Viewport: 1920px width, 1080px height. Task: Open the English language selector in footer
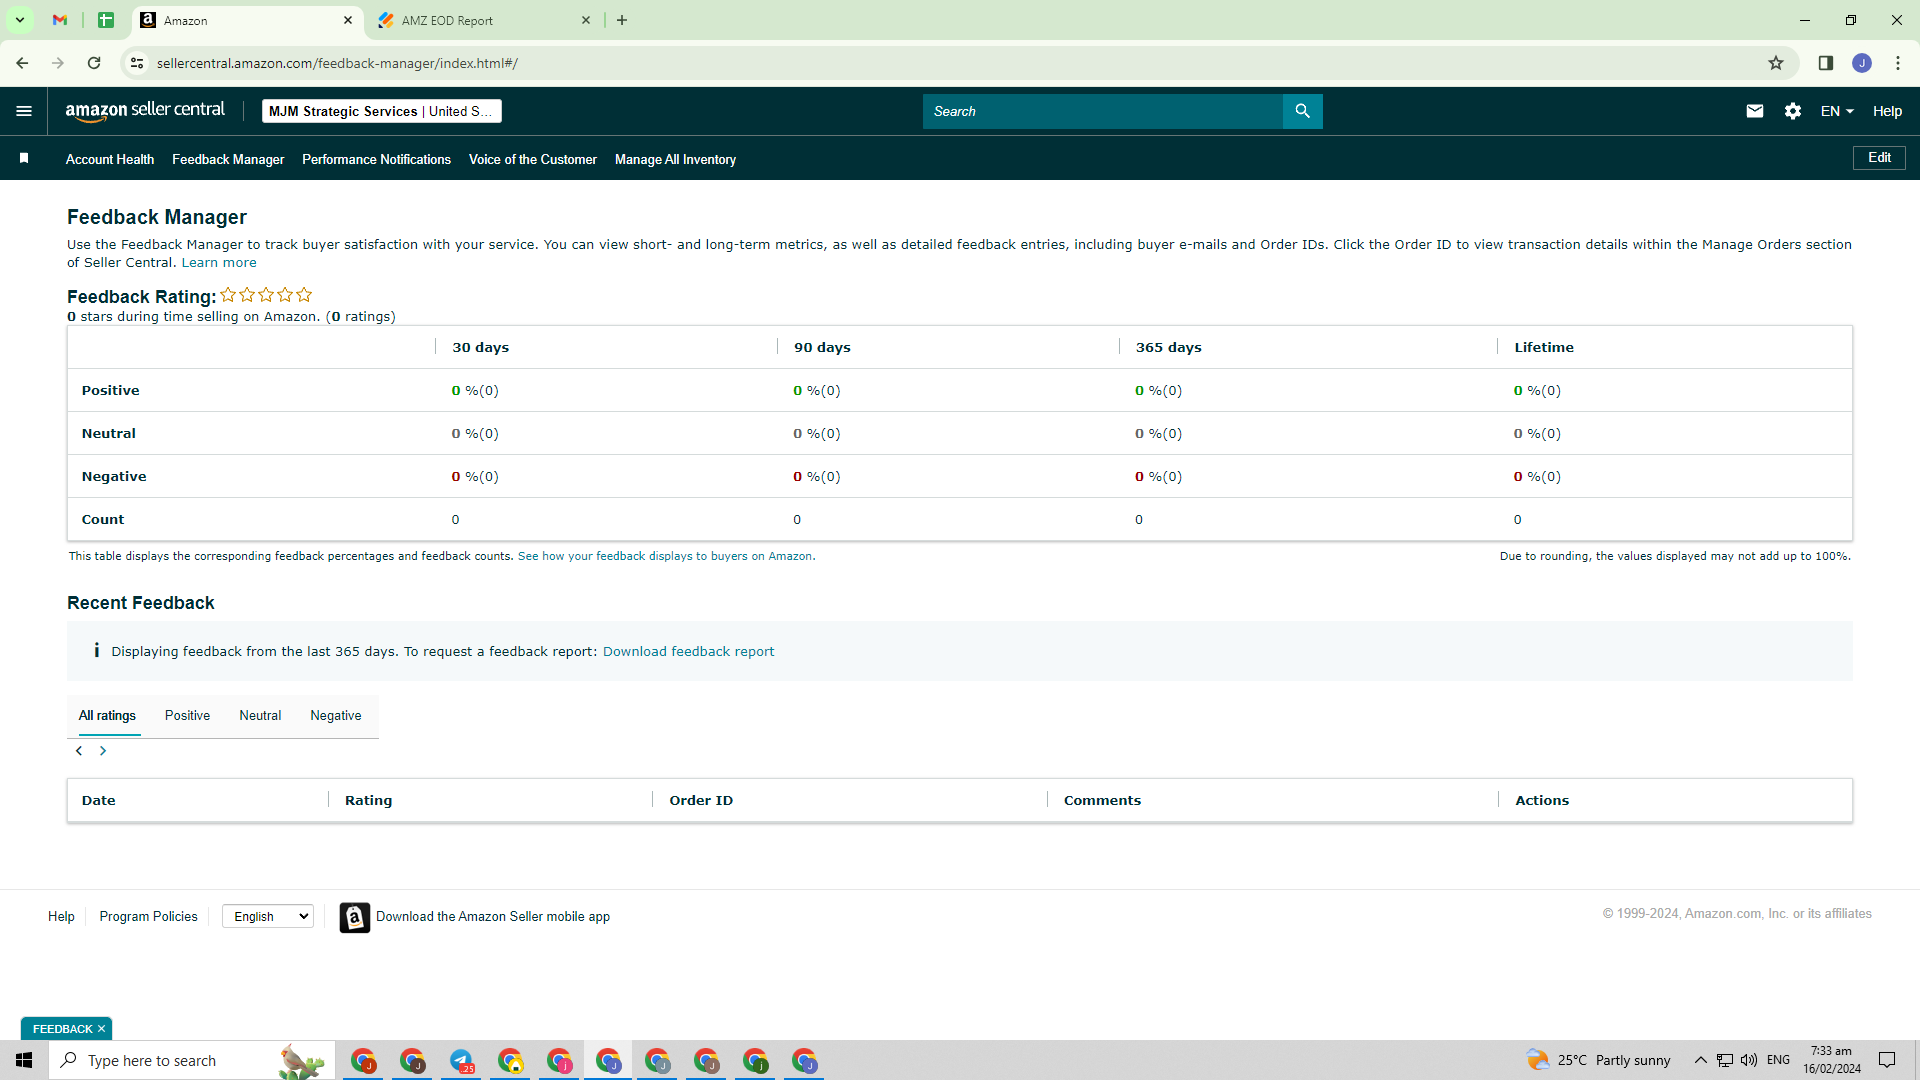[x=268, y=916]
